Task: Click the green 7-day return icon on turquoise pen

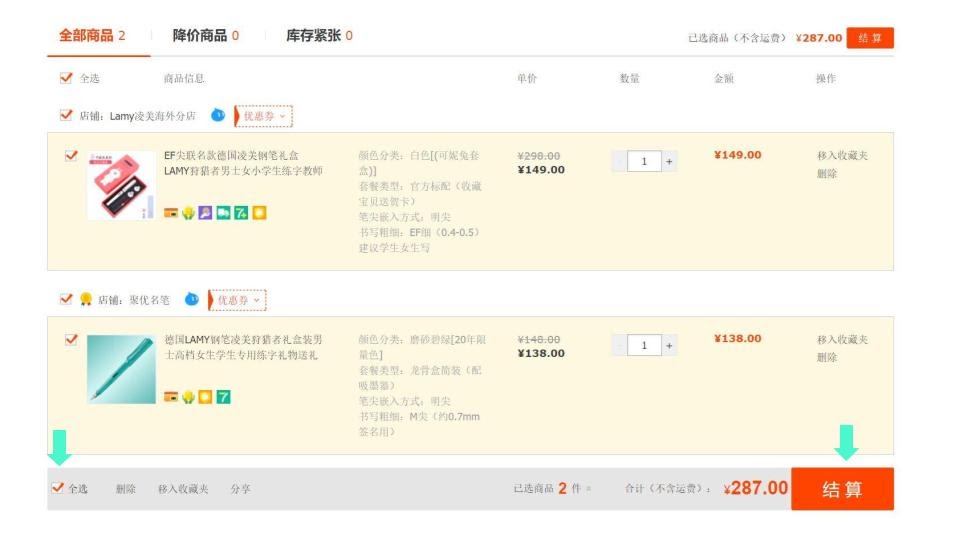Action: [x=224, y=397]
